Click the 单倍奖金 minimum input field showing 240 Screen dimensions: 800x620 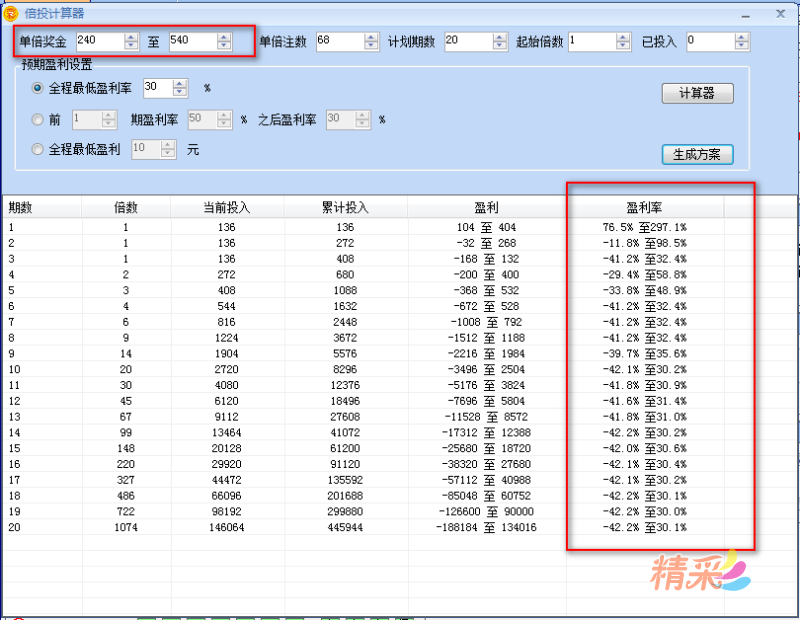tap(101, 41)
